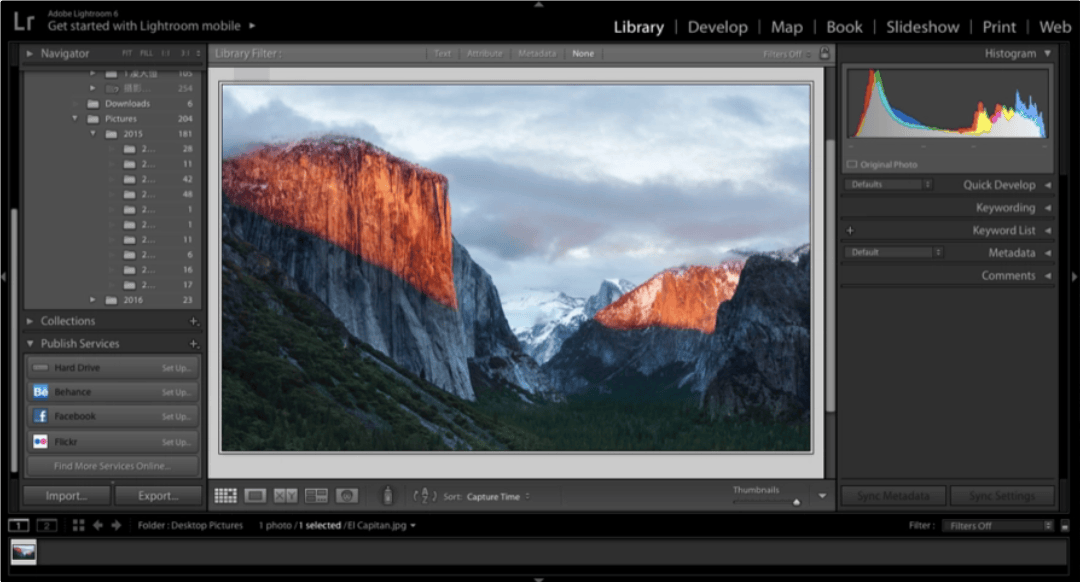
Task: Select the Painter spray can tool
Action: (x=388, y=495)
